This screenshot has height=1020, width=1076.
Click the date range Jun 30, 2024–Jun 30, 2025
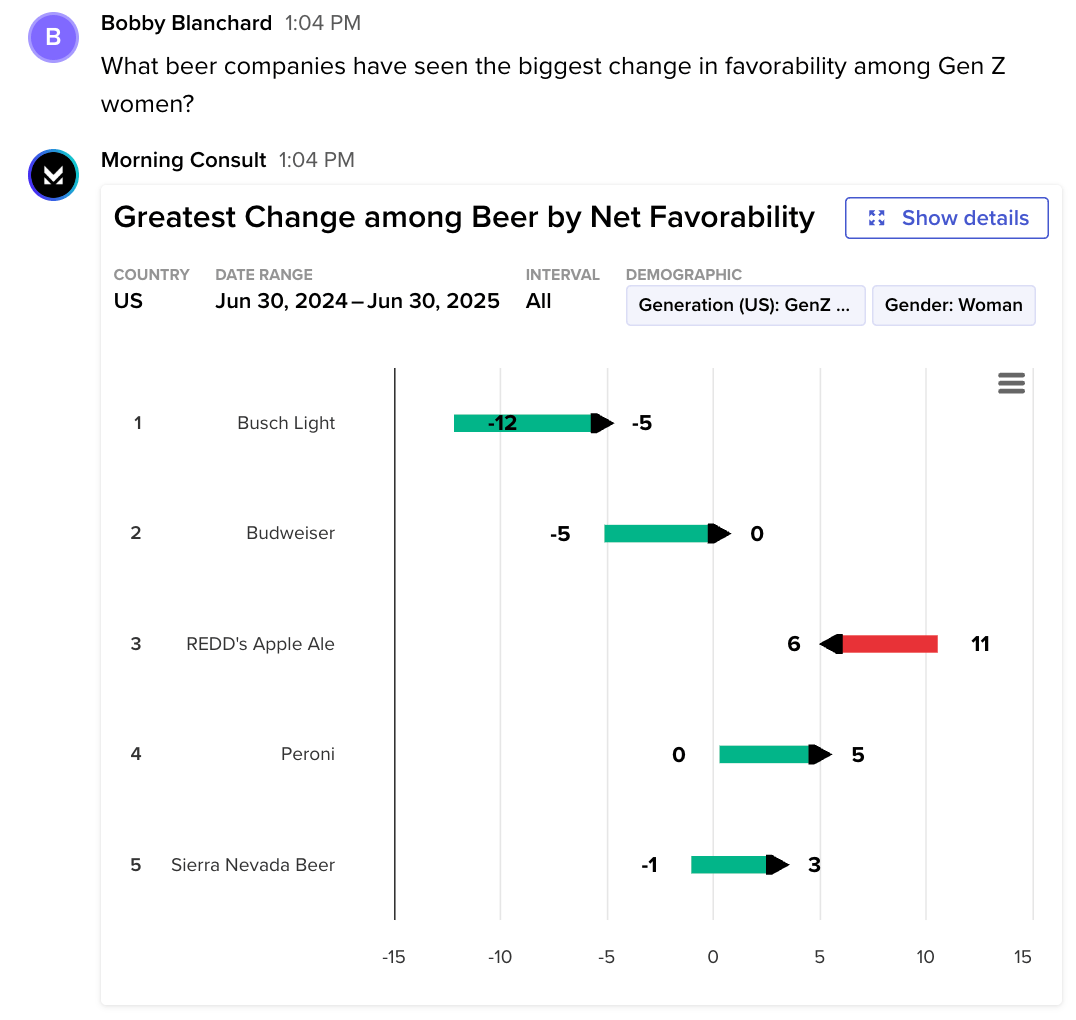coord(357,301)
